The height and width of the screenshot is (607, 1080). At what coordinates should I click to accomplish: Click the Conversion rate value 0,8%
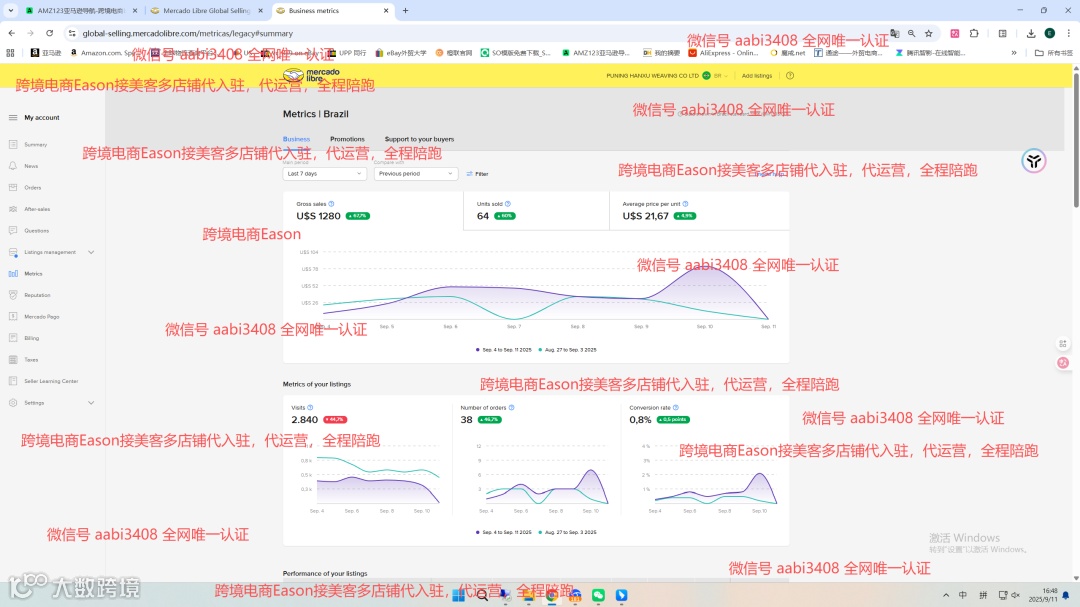640,420
